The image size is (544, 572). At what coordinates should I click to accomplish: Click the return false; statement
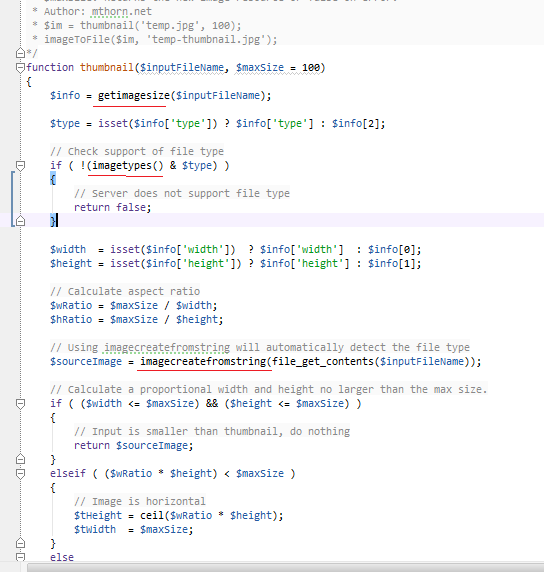112,207
